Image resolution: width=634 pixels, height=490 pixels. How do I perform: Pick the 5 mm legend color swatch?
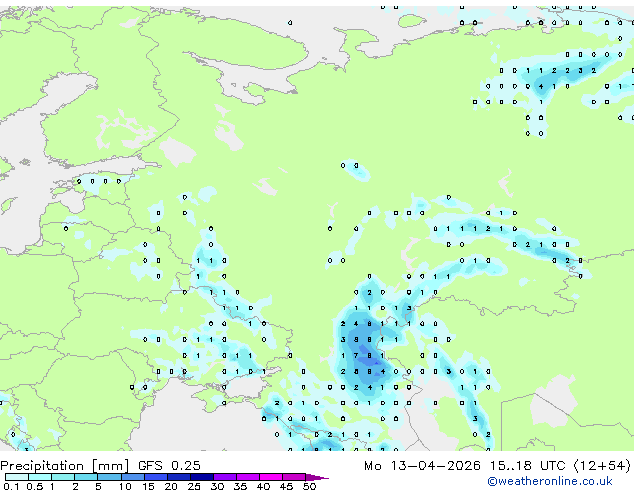point(110,477)
